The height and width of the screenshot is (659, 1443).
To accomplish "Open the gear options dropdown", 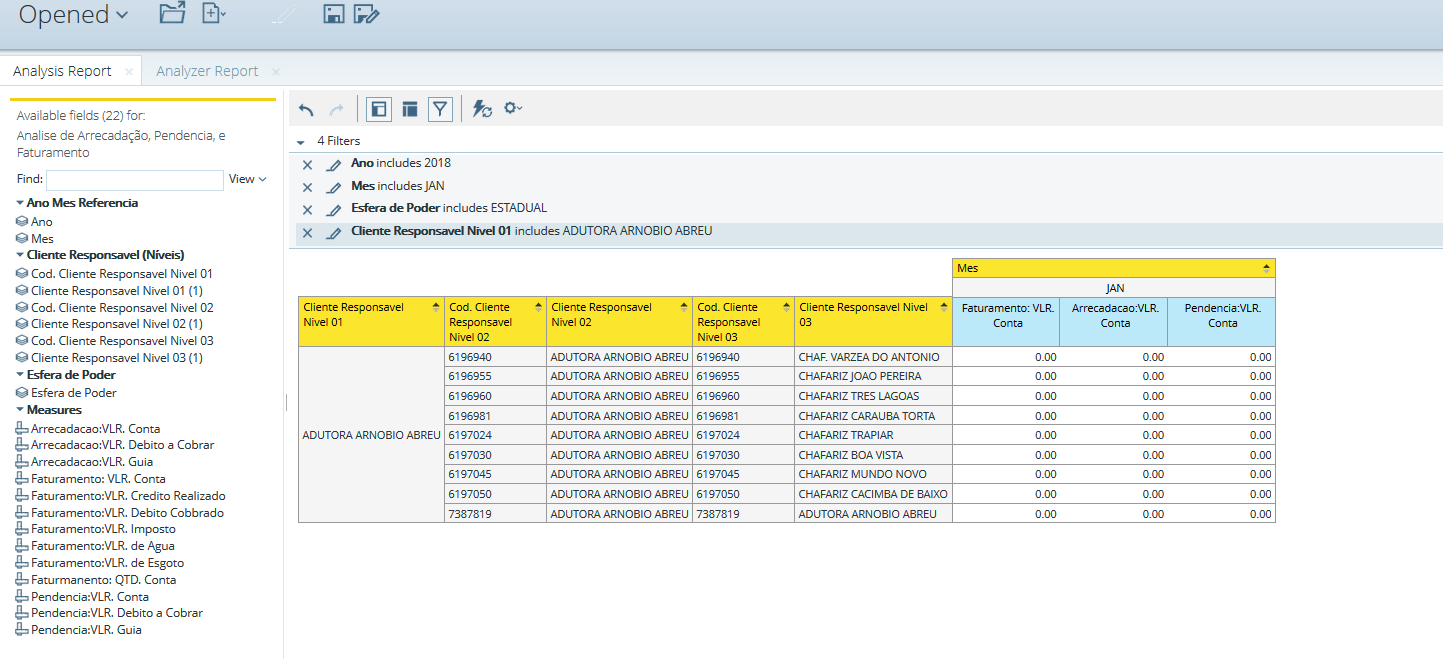I will click(513, 109).
